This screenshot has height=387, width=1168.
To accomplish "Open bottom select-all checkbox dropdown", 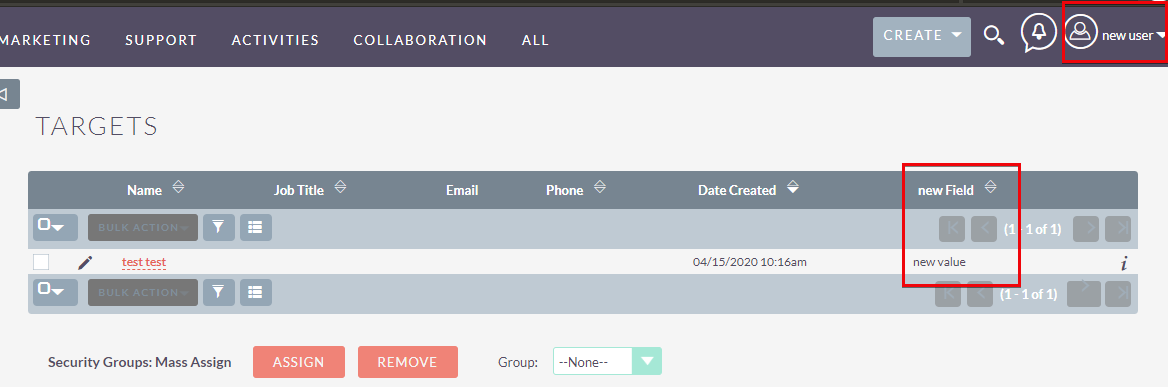I will tap(55, 292).
